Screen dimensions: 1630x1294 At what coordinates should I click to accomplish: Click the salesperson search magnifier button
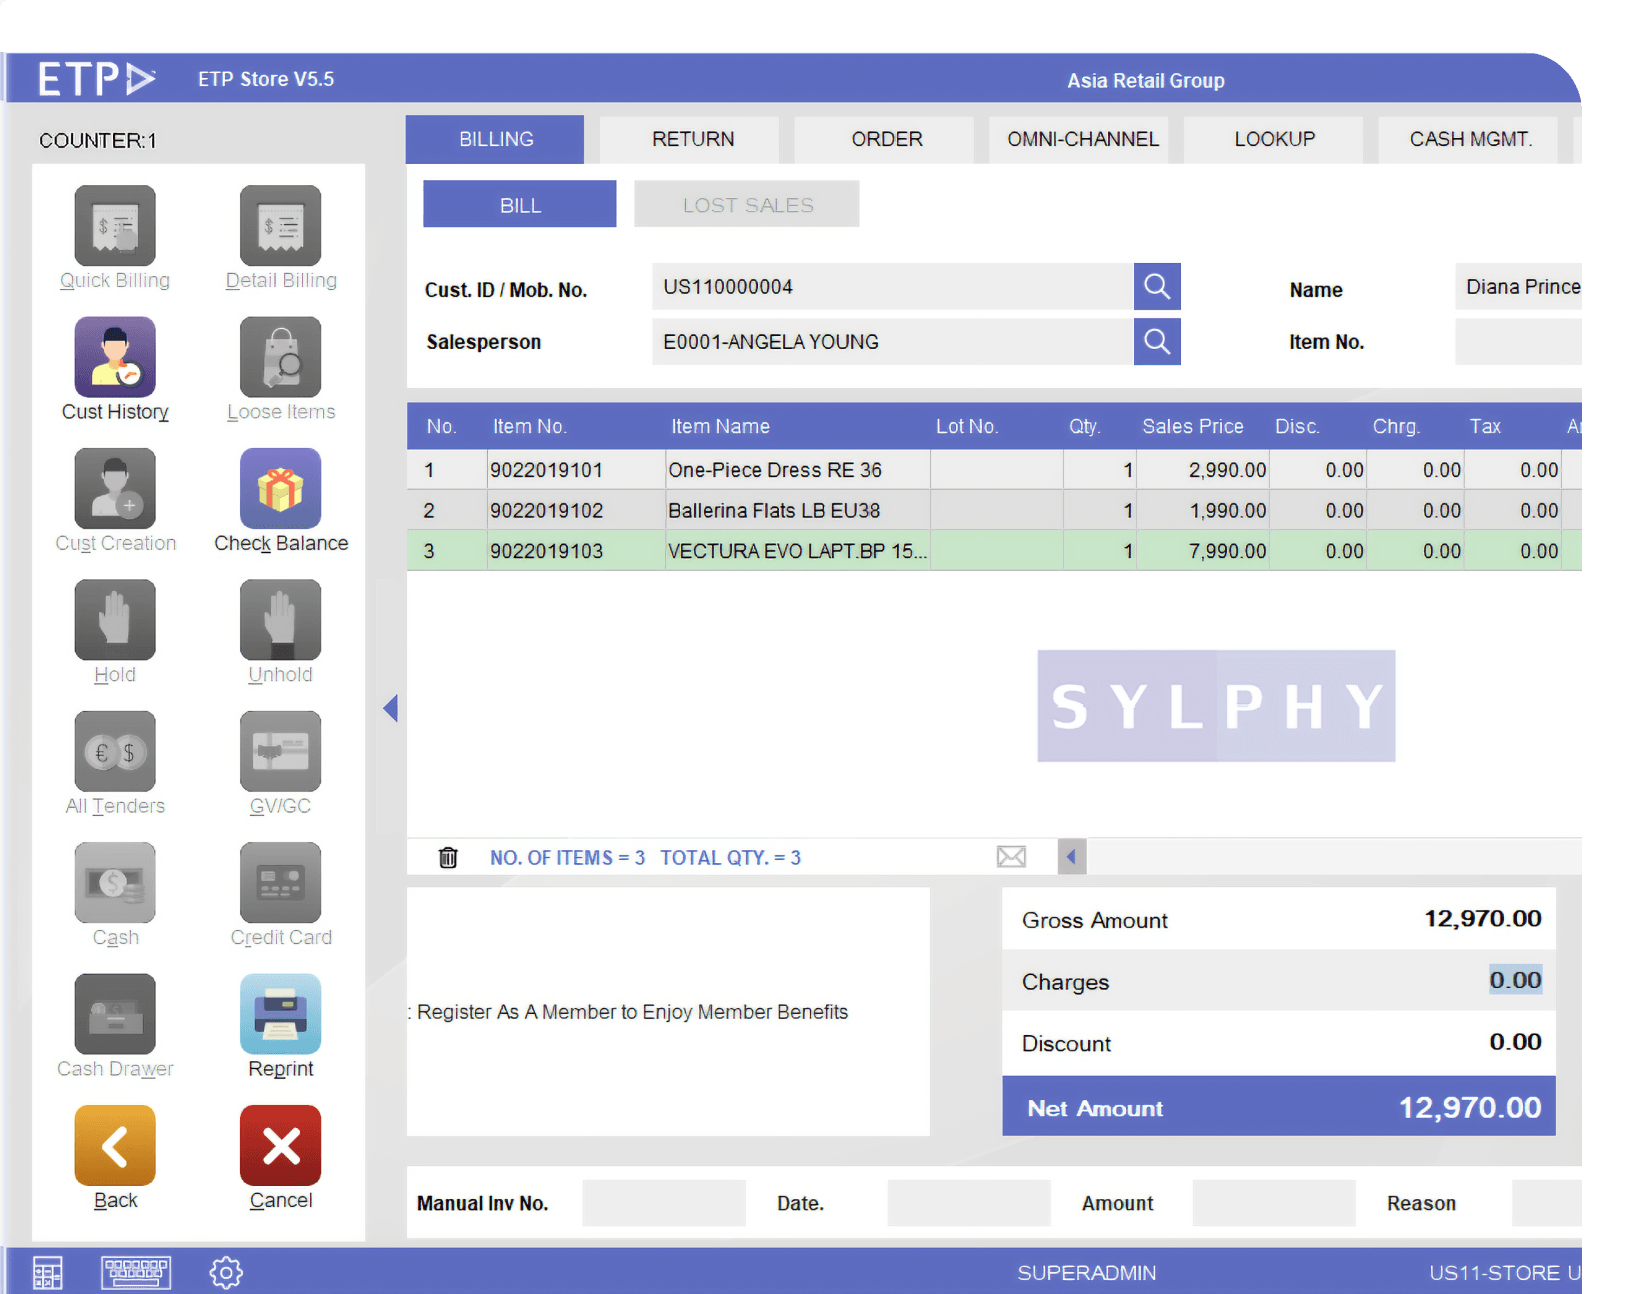coord(1156,342)
